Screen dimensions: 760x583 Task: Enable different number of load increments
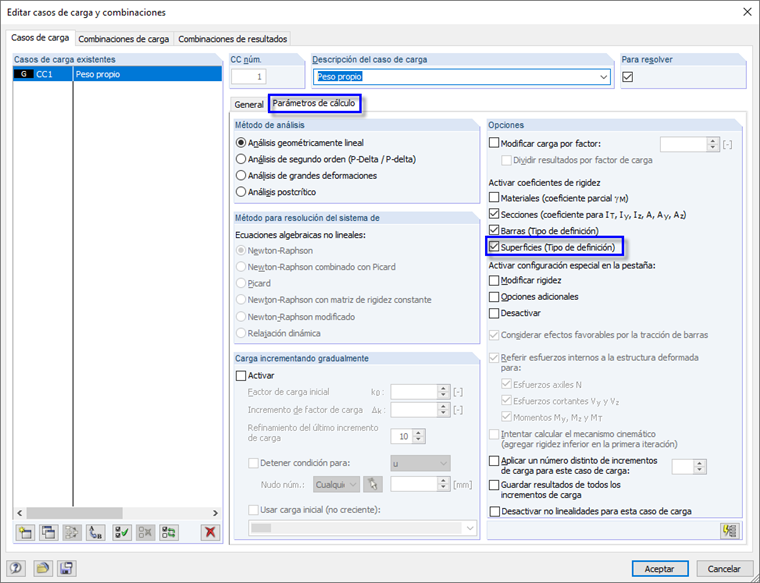click(x=494, y=460)
